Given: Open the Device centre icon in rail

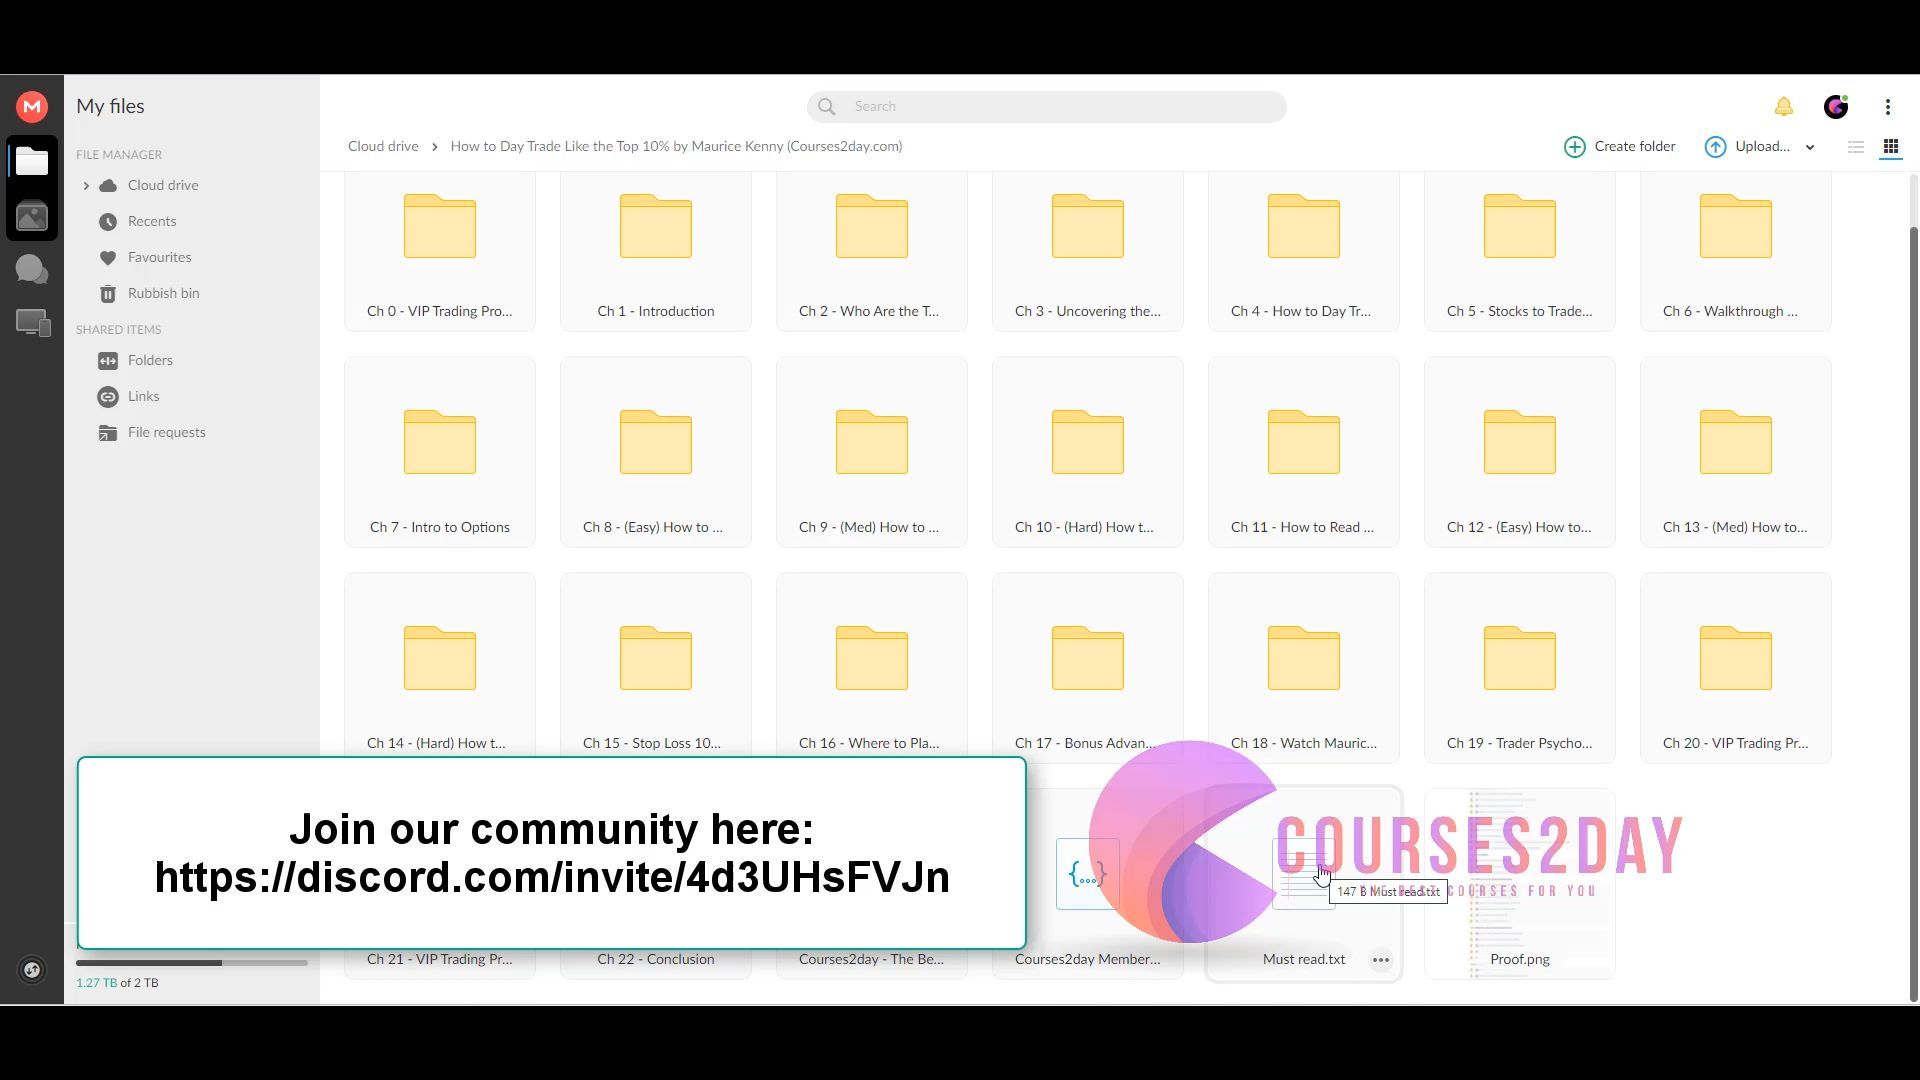Looking at the screenshot, I should 32,322.
